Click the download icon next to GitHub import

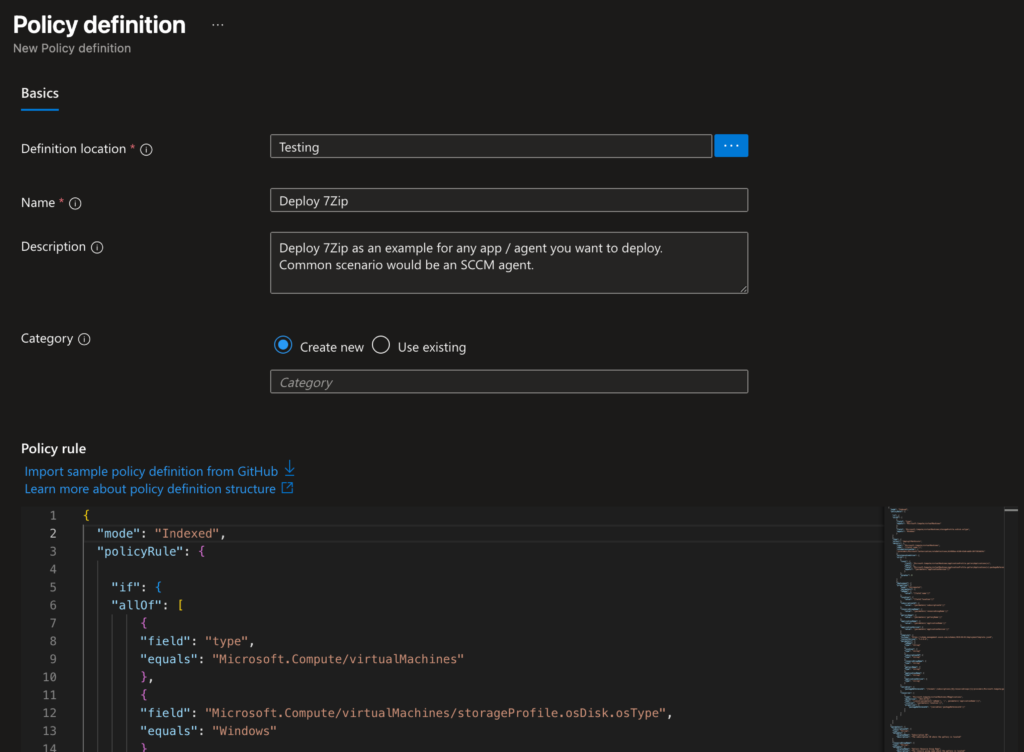(290, 469)
